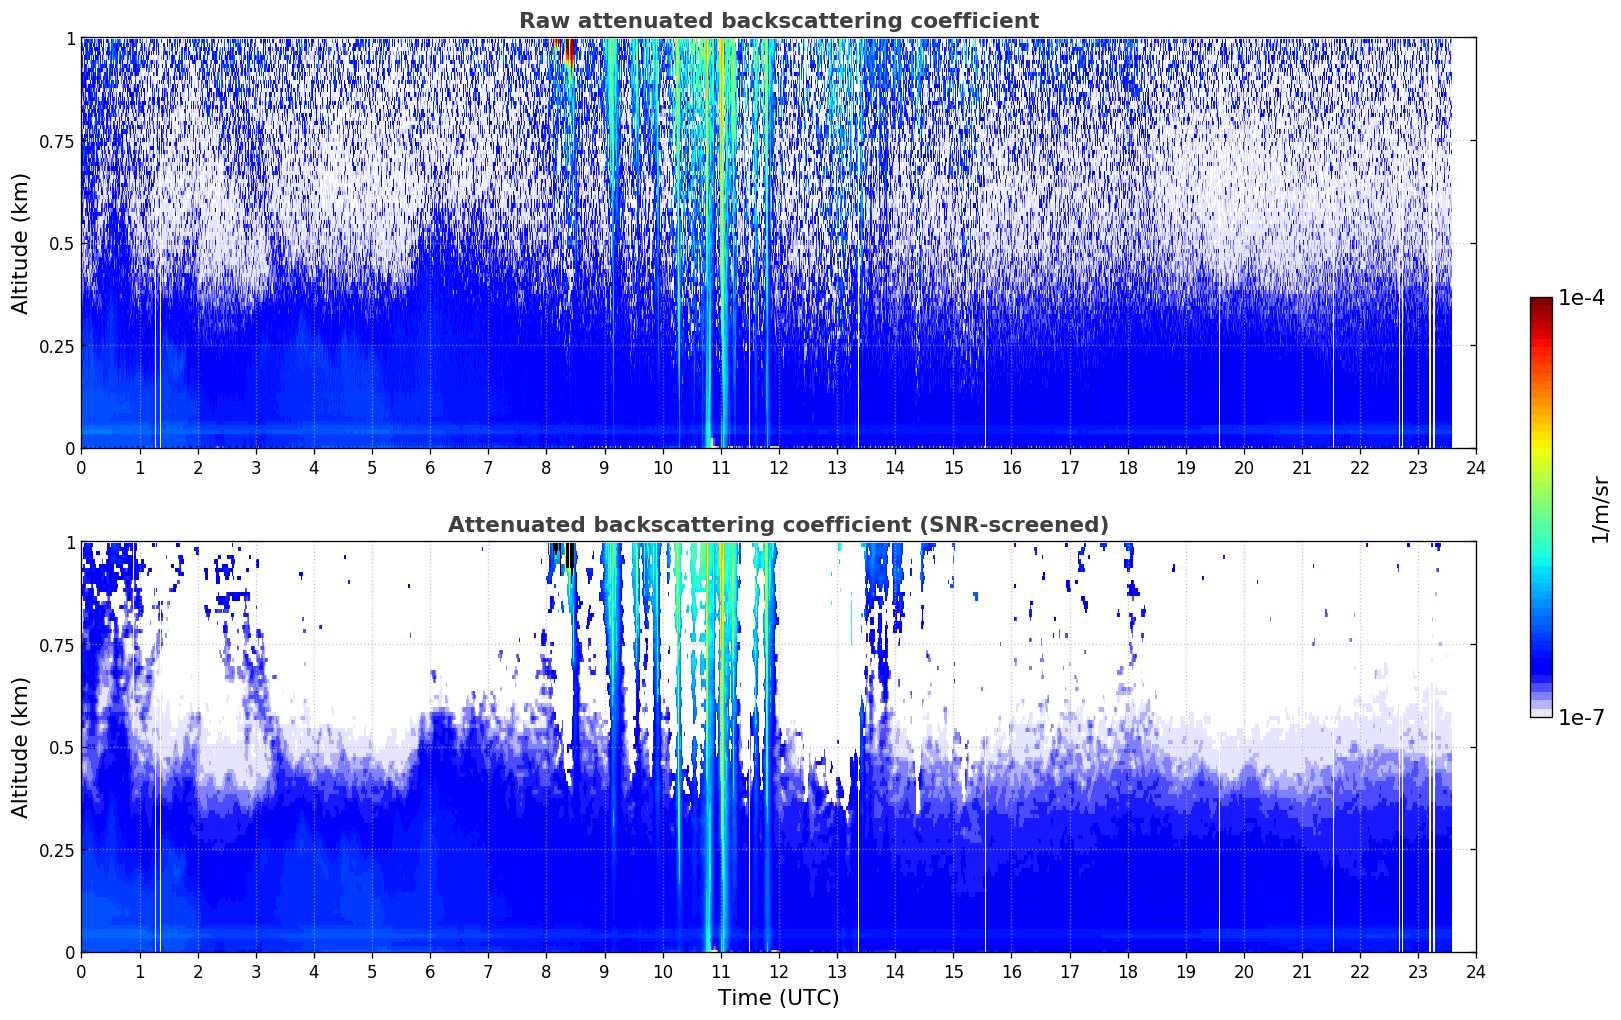Click the "1/m/sr" colorbar unit label

pos(1600,508)
